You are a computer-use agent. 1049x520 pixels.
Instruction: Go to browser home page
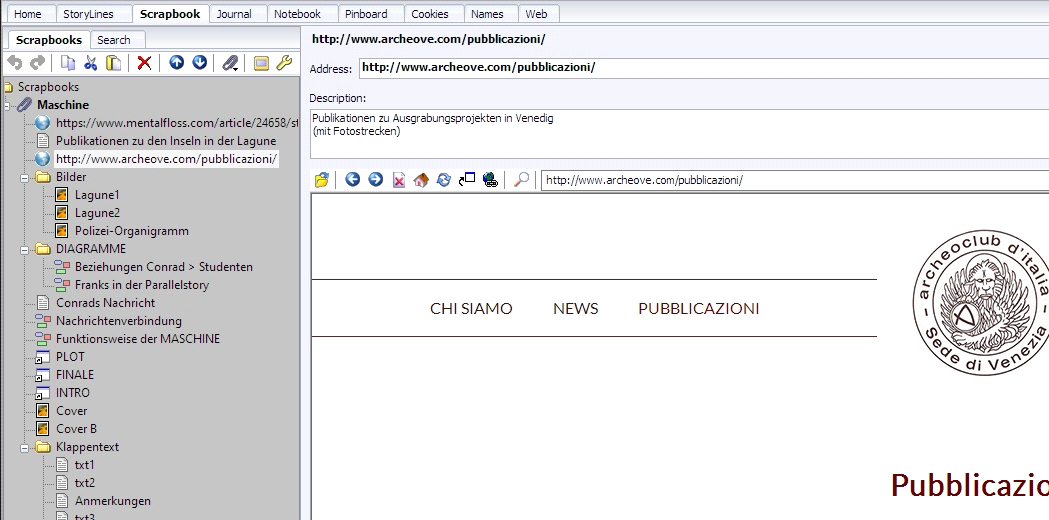click(421, 179)
